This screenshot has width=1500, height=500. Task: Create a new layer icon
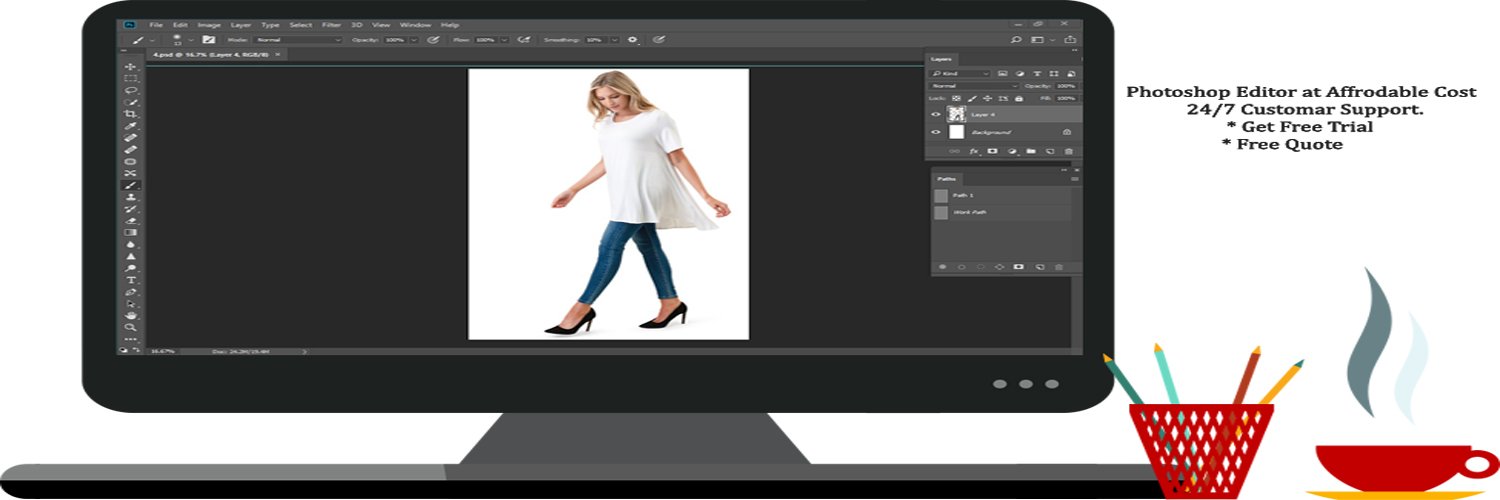(1050, 151)
